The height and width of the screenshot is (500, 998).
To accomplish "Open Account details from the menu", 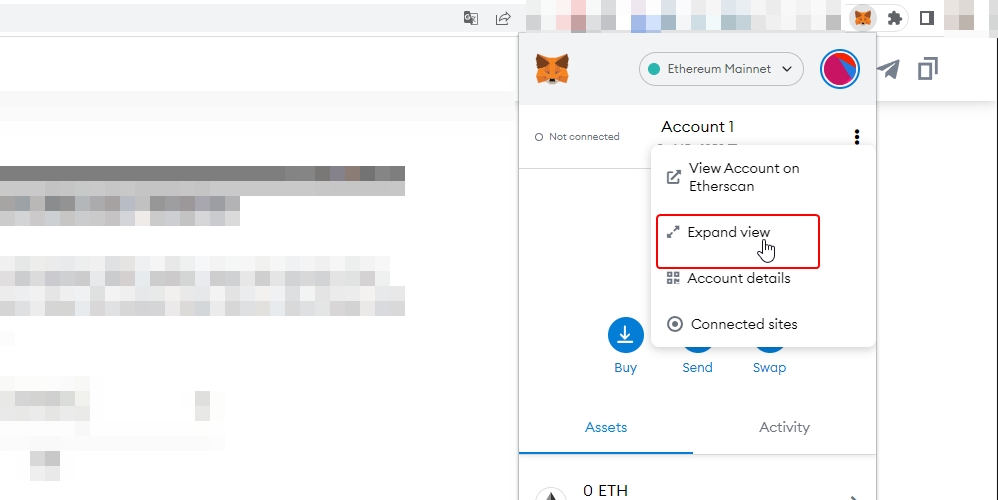I will pos(738,278).
